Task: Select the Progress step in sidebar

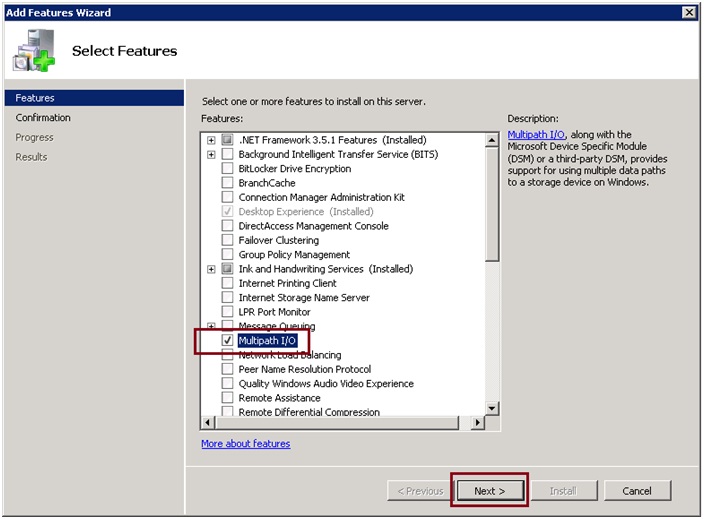Action: [x=34, y=137]
